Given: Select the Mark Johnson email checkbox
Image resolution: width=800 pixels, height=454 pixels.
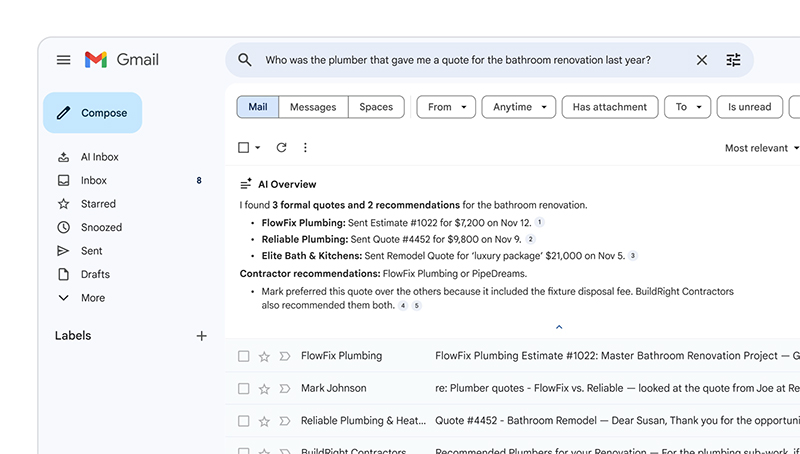Looking at the screenshot, I should point(243,389).
